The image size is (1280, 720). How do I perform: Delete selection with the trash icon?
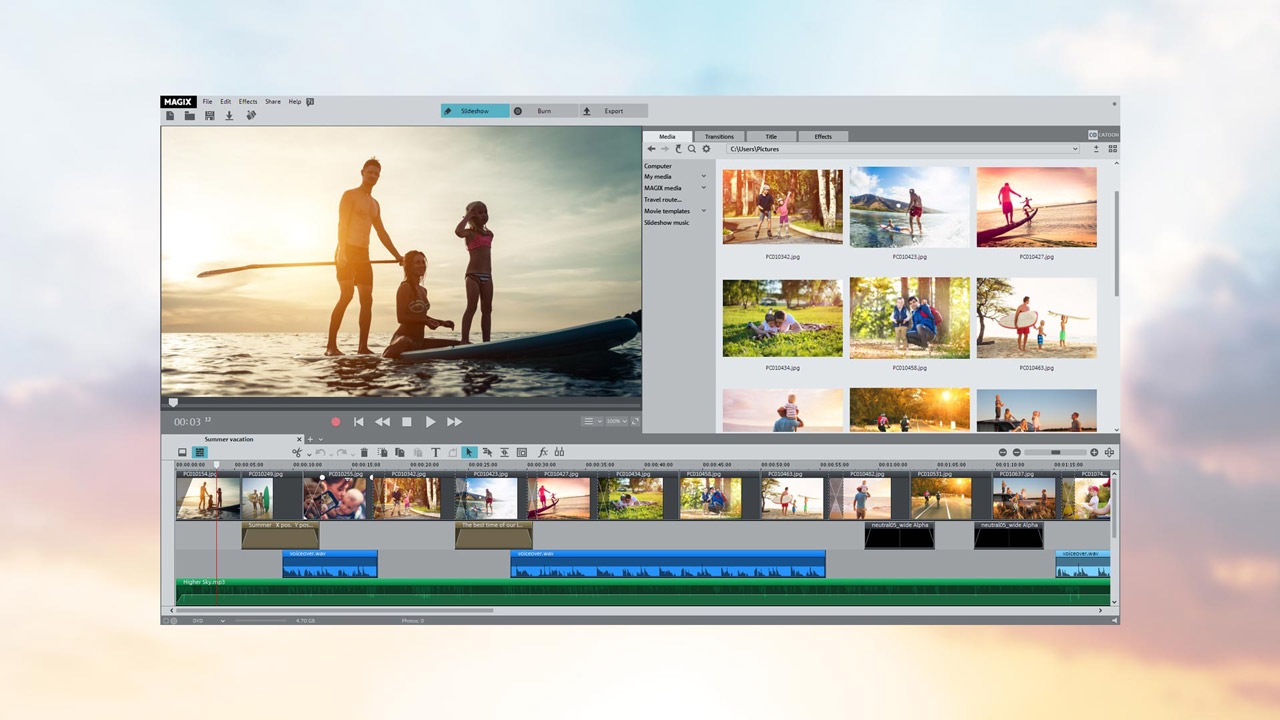pos(364,453)
